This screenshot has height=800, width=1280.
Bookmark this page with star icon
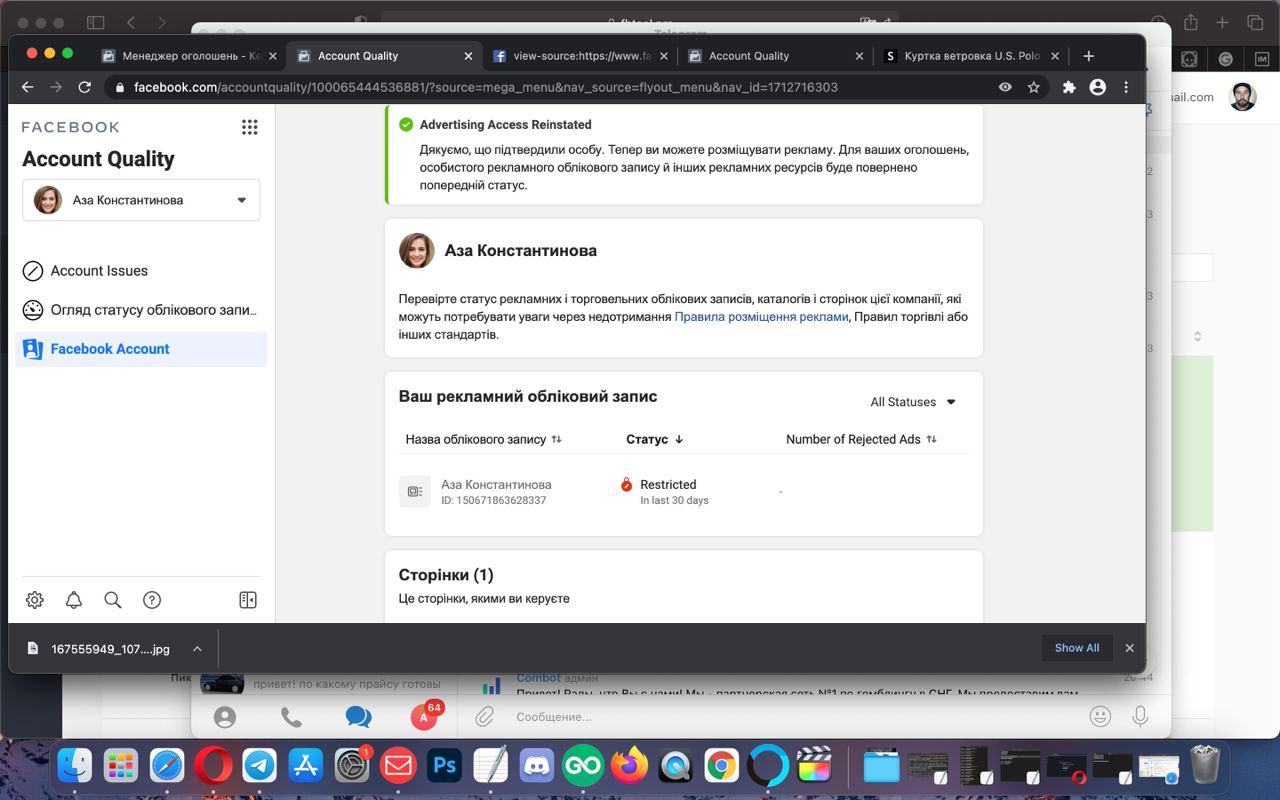tap(1034, 87)
